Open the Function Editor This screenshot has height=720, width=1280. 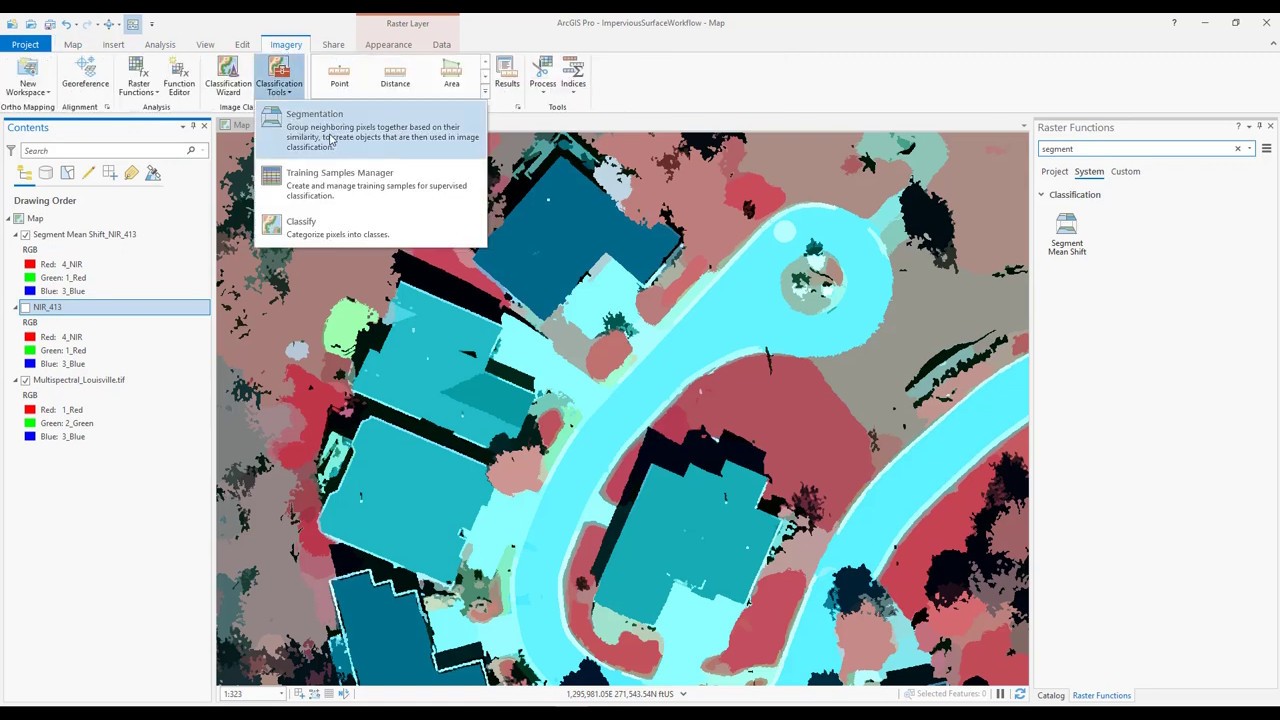(179, 77)
